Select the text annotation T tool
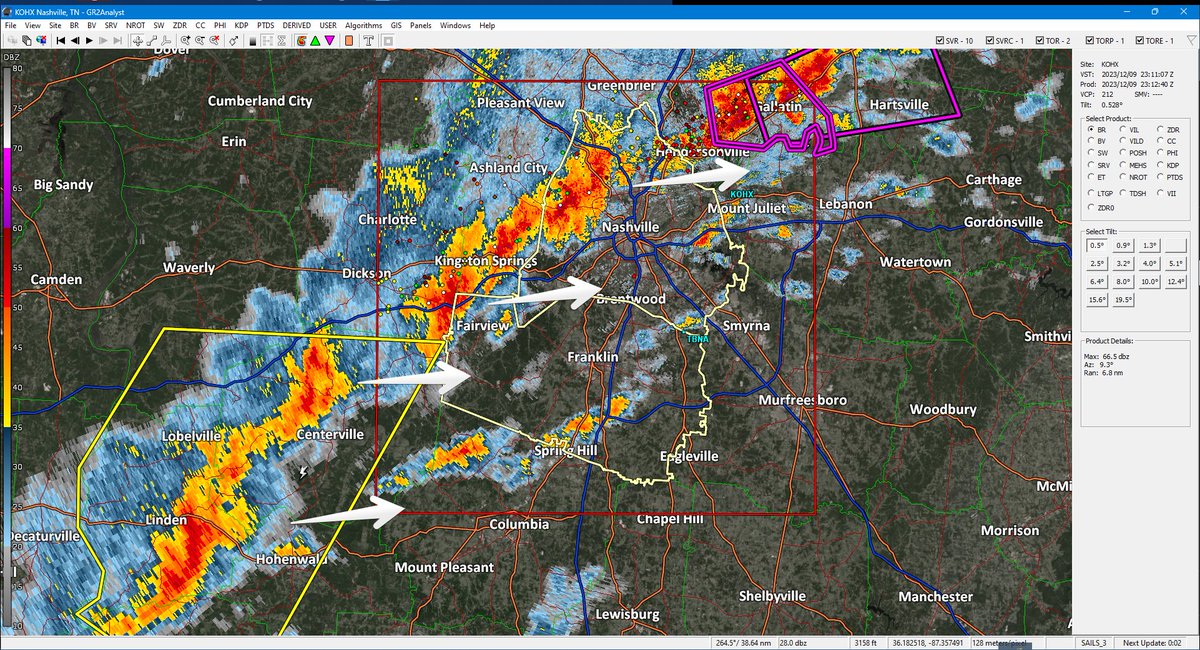This screenshot has height=650, width=1200. pos(368,41)
